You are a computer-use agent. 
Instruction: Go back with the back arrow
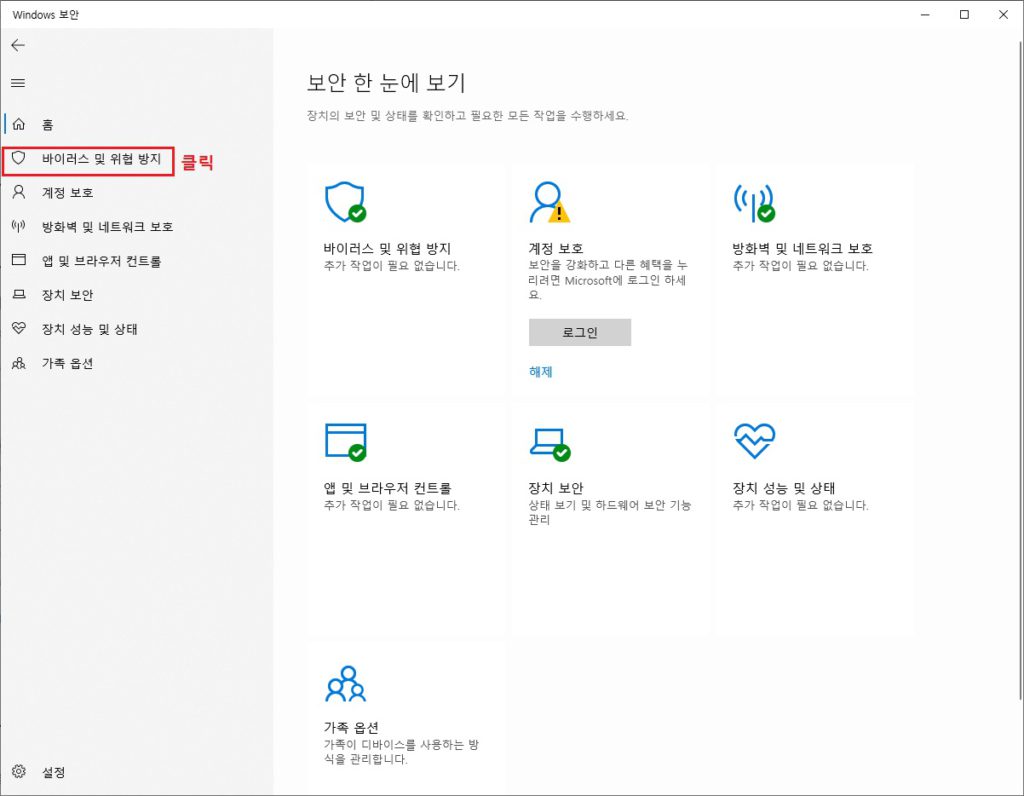click(x=18, y=45)
